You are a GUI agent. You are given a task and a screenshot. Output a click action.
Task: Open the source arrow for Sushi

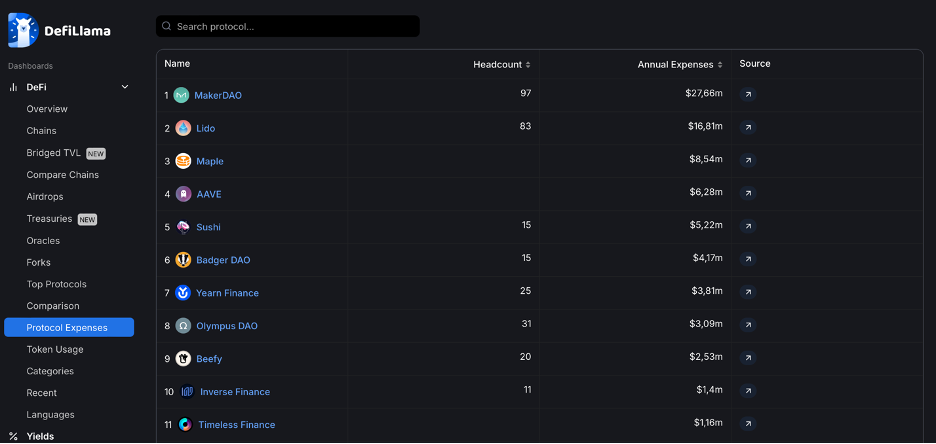tap(748, 226)
